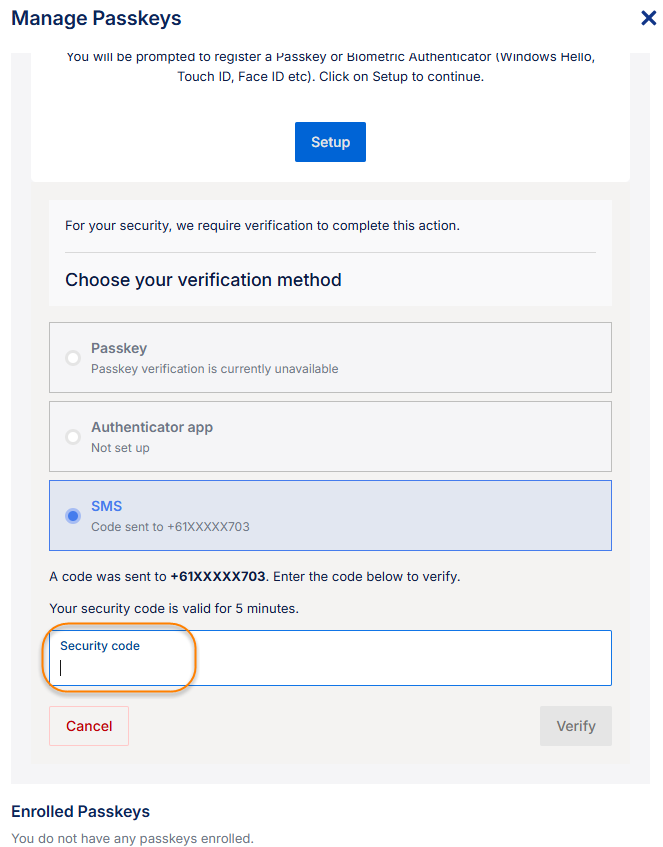Click 'Passkey verification is currently unavailable' text
Image resolution: width=663 pixels, height=847 pixels.
214,369
